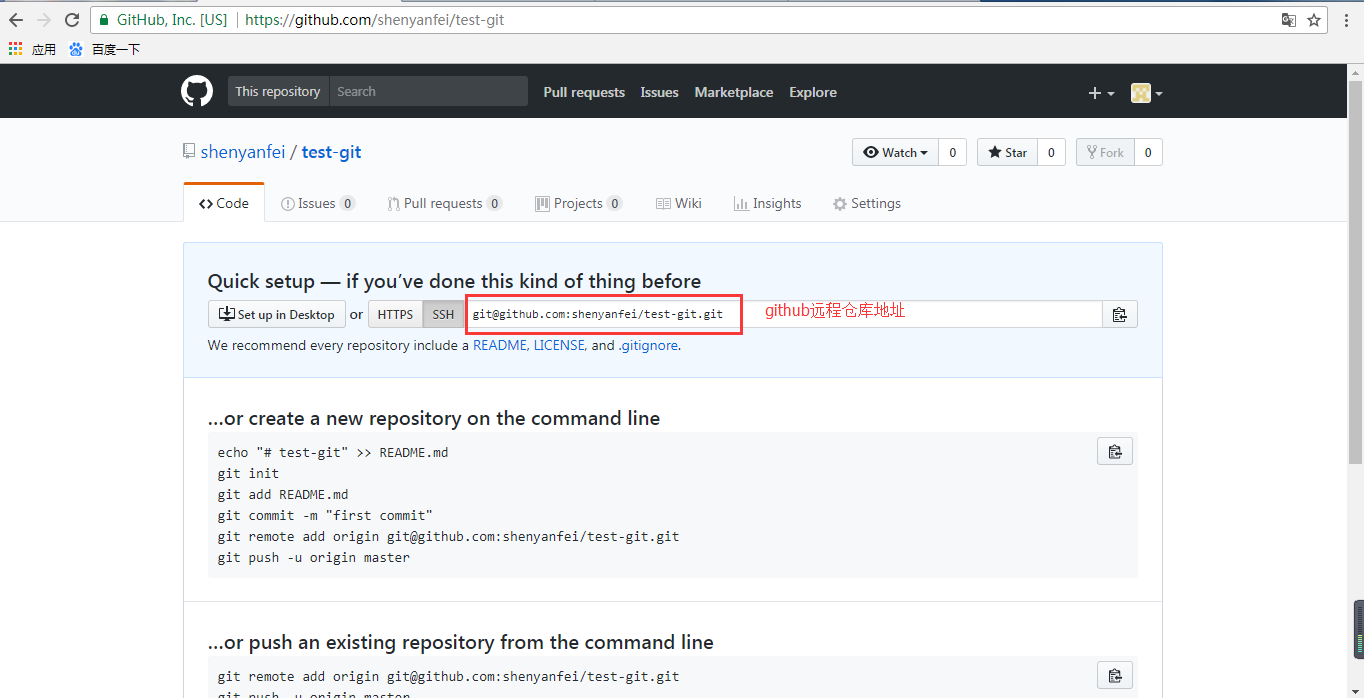Click Pull requests in the top navigation

pos(584,92)
